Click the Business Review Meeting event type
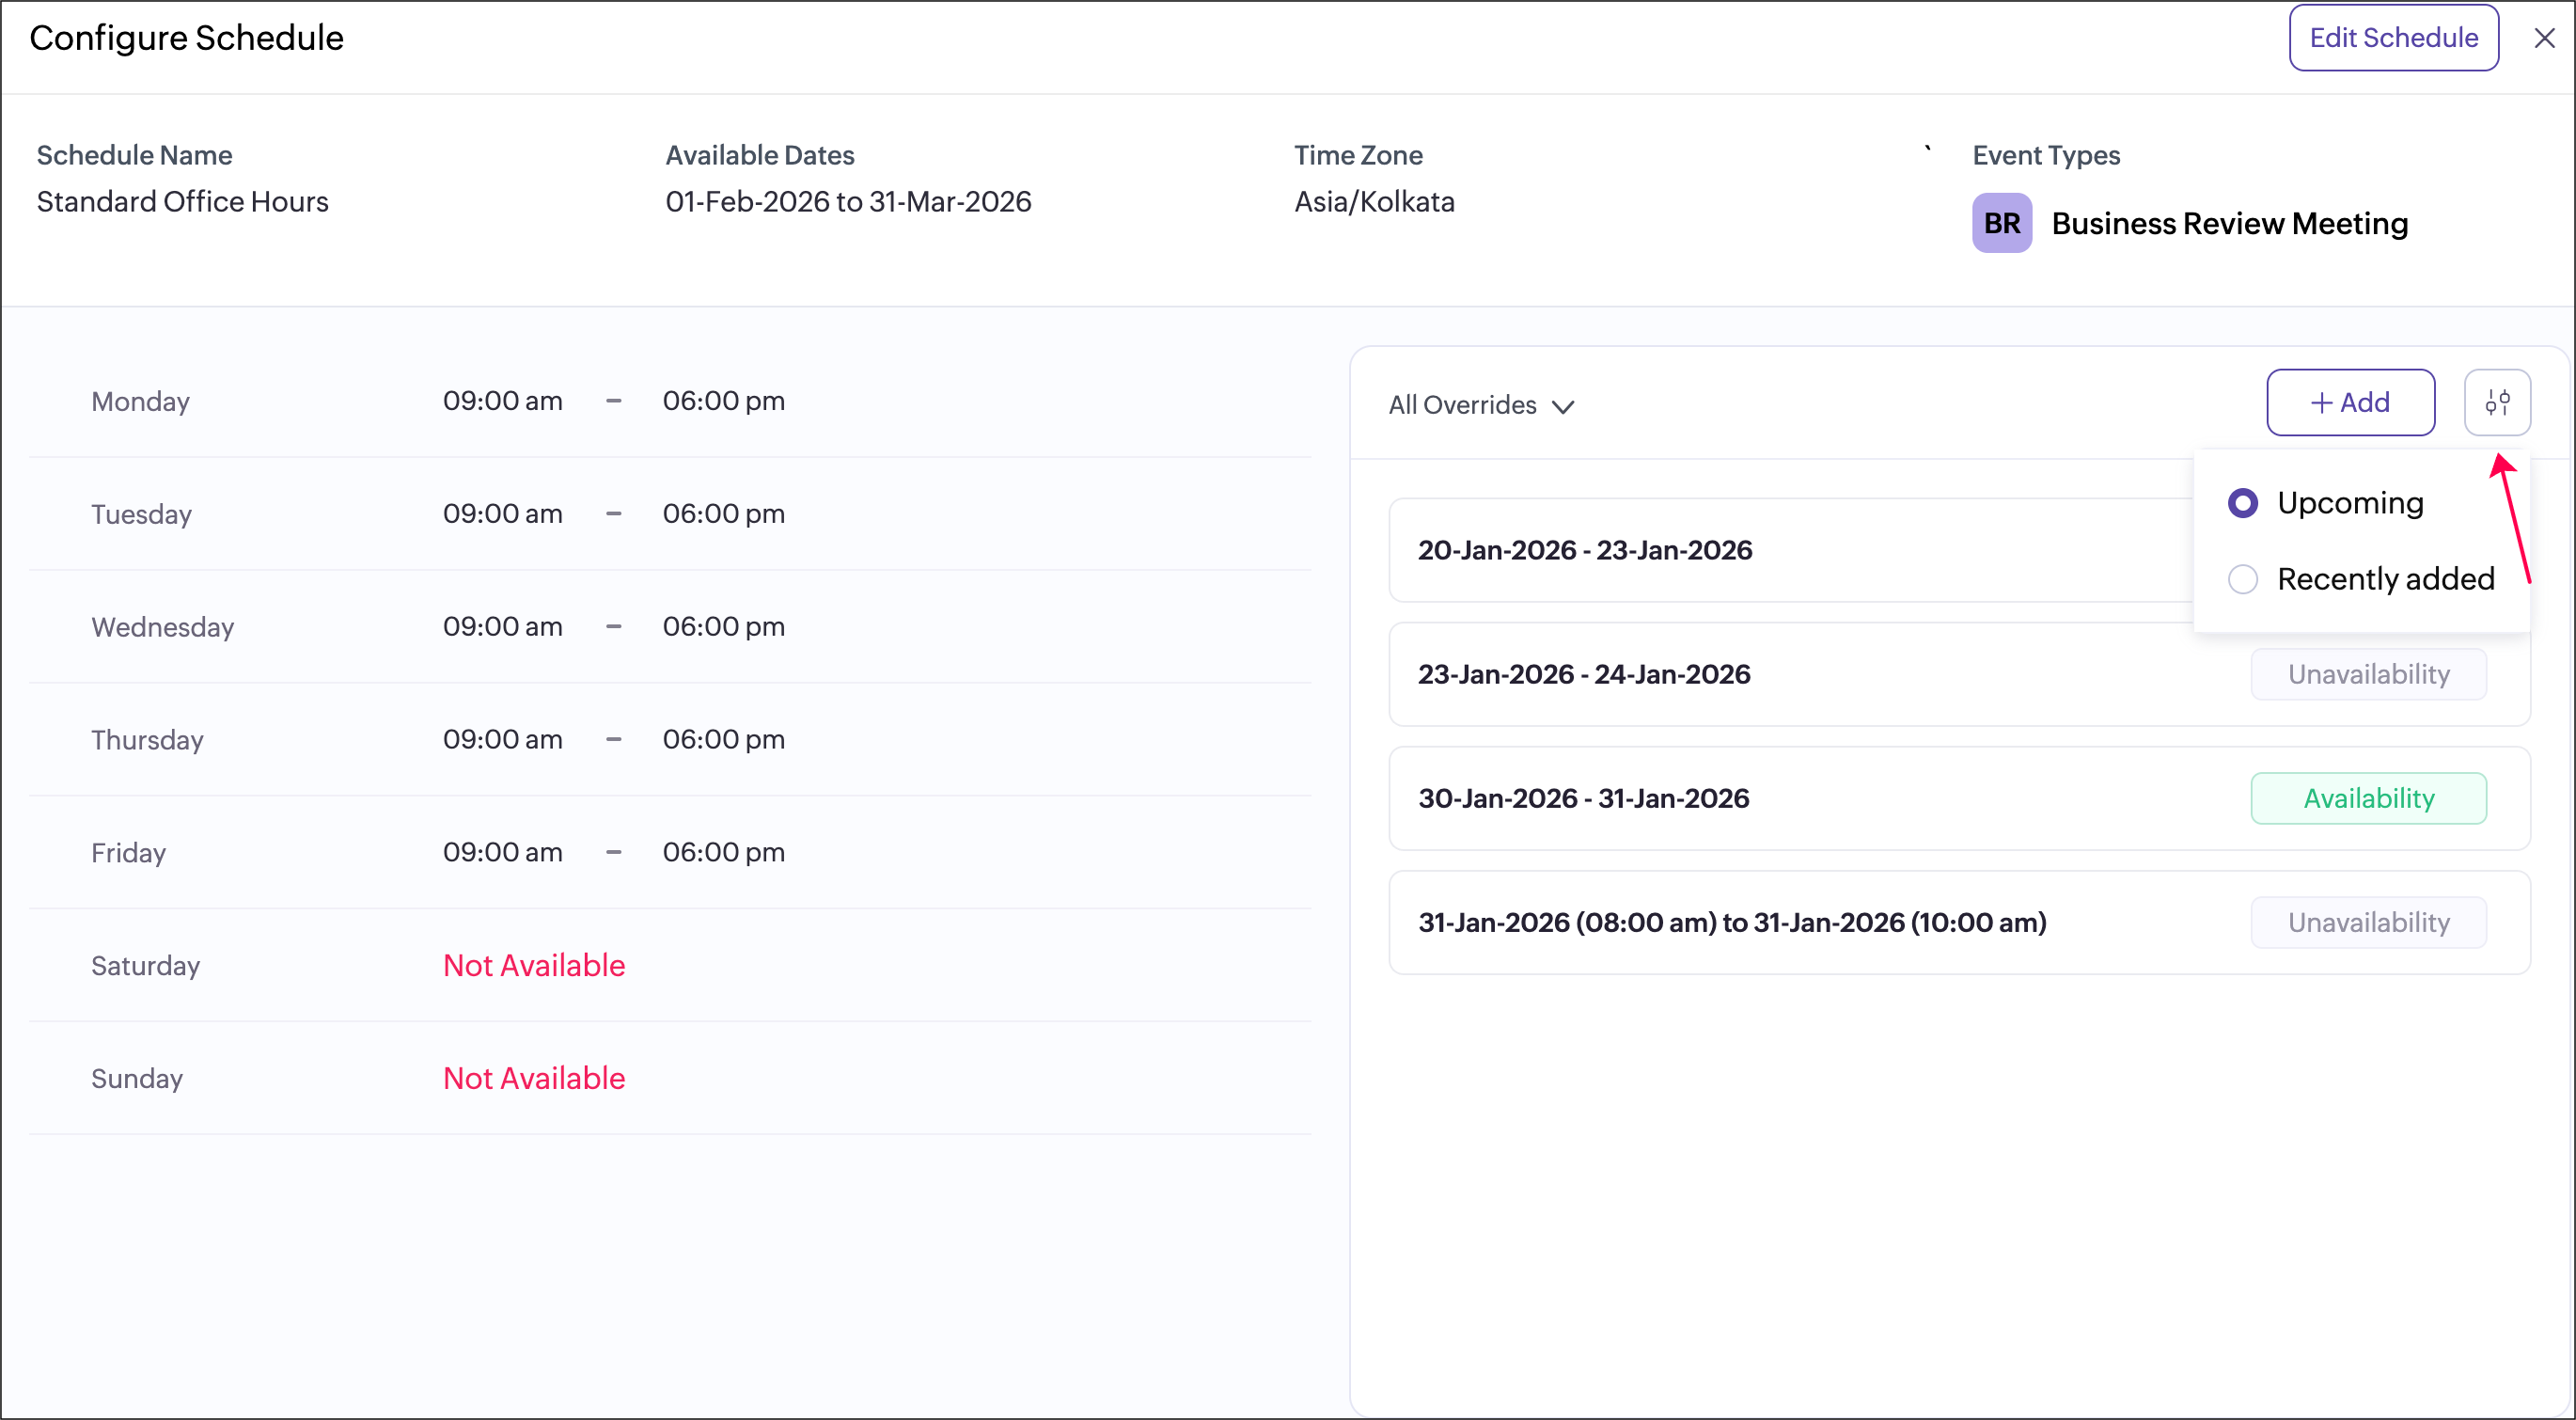This screenshot has height=1420, width=2576. [2229, 223]
